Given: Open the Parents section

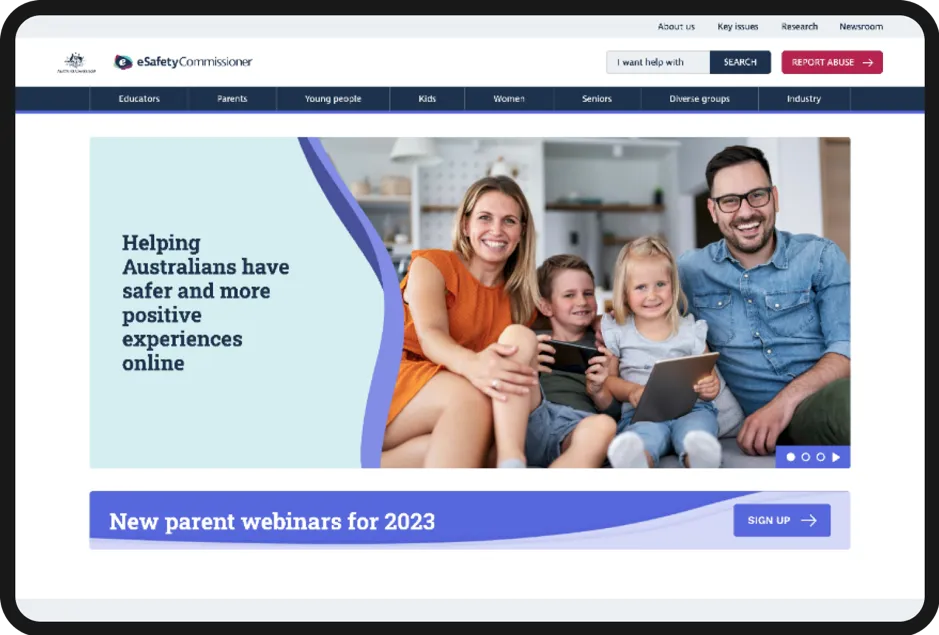Looking at the screenshot, I should (x=232, y=99).
